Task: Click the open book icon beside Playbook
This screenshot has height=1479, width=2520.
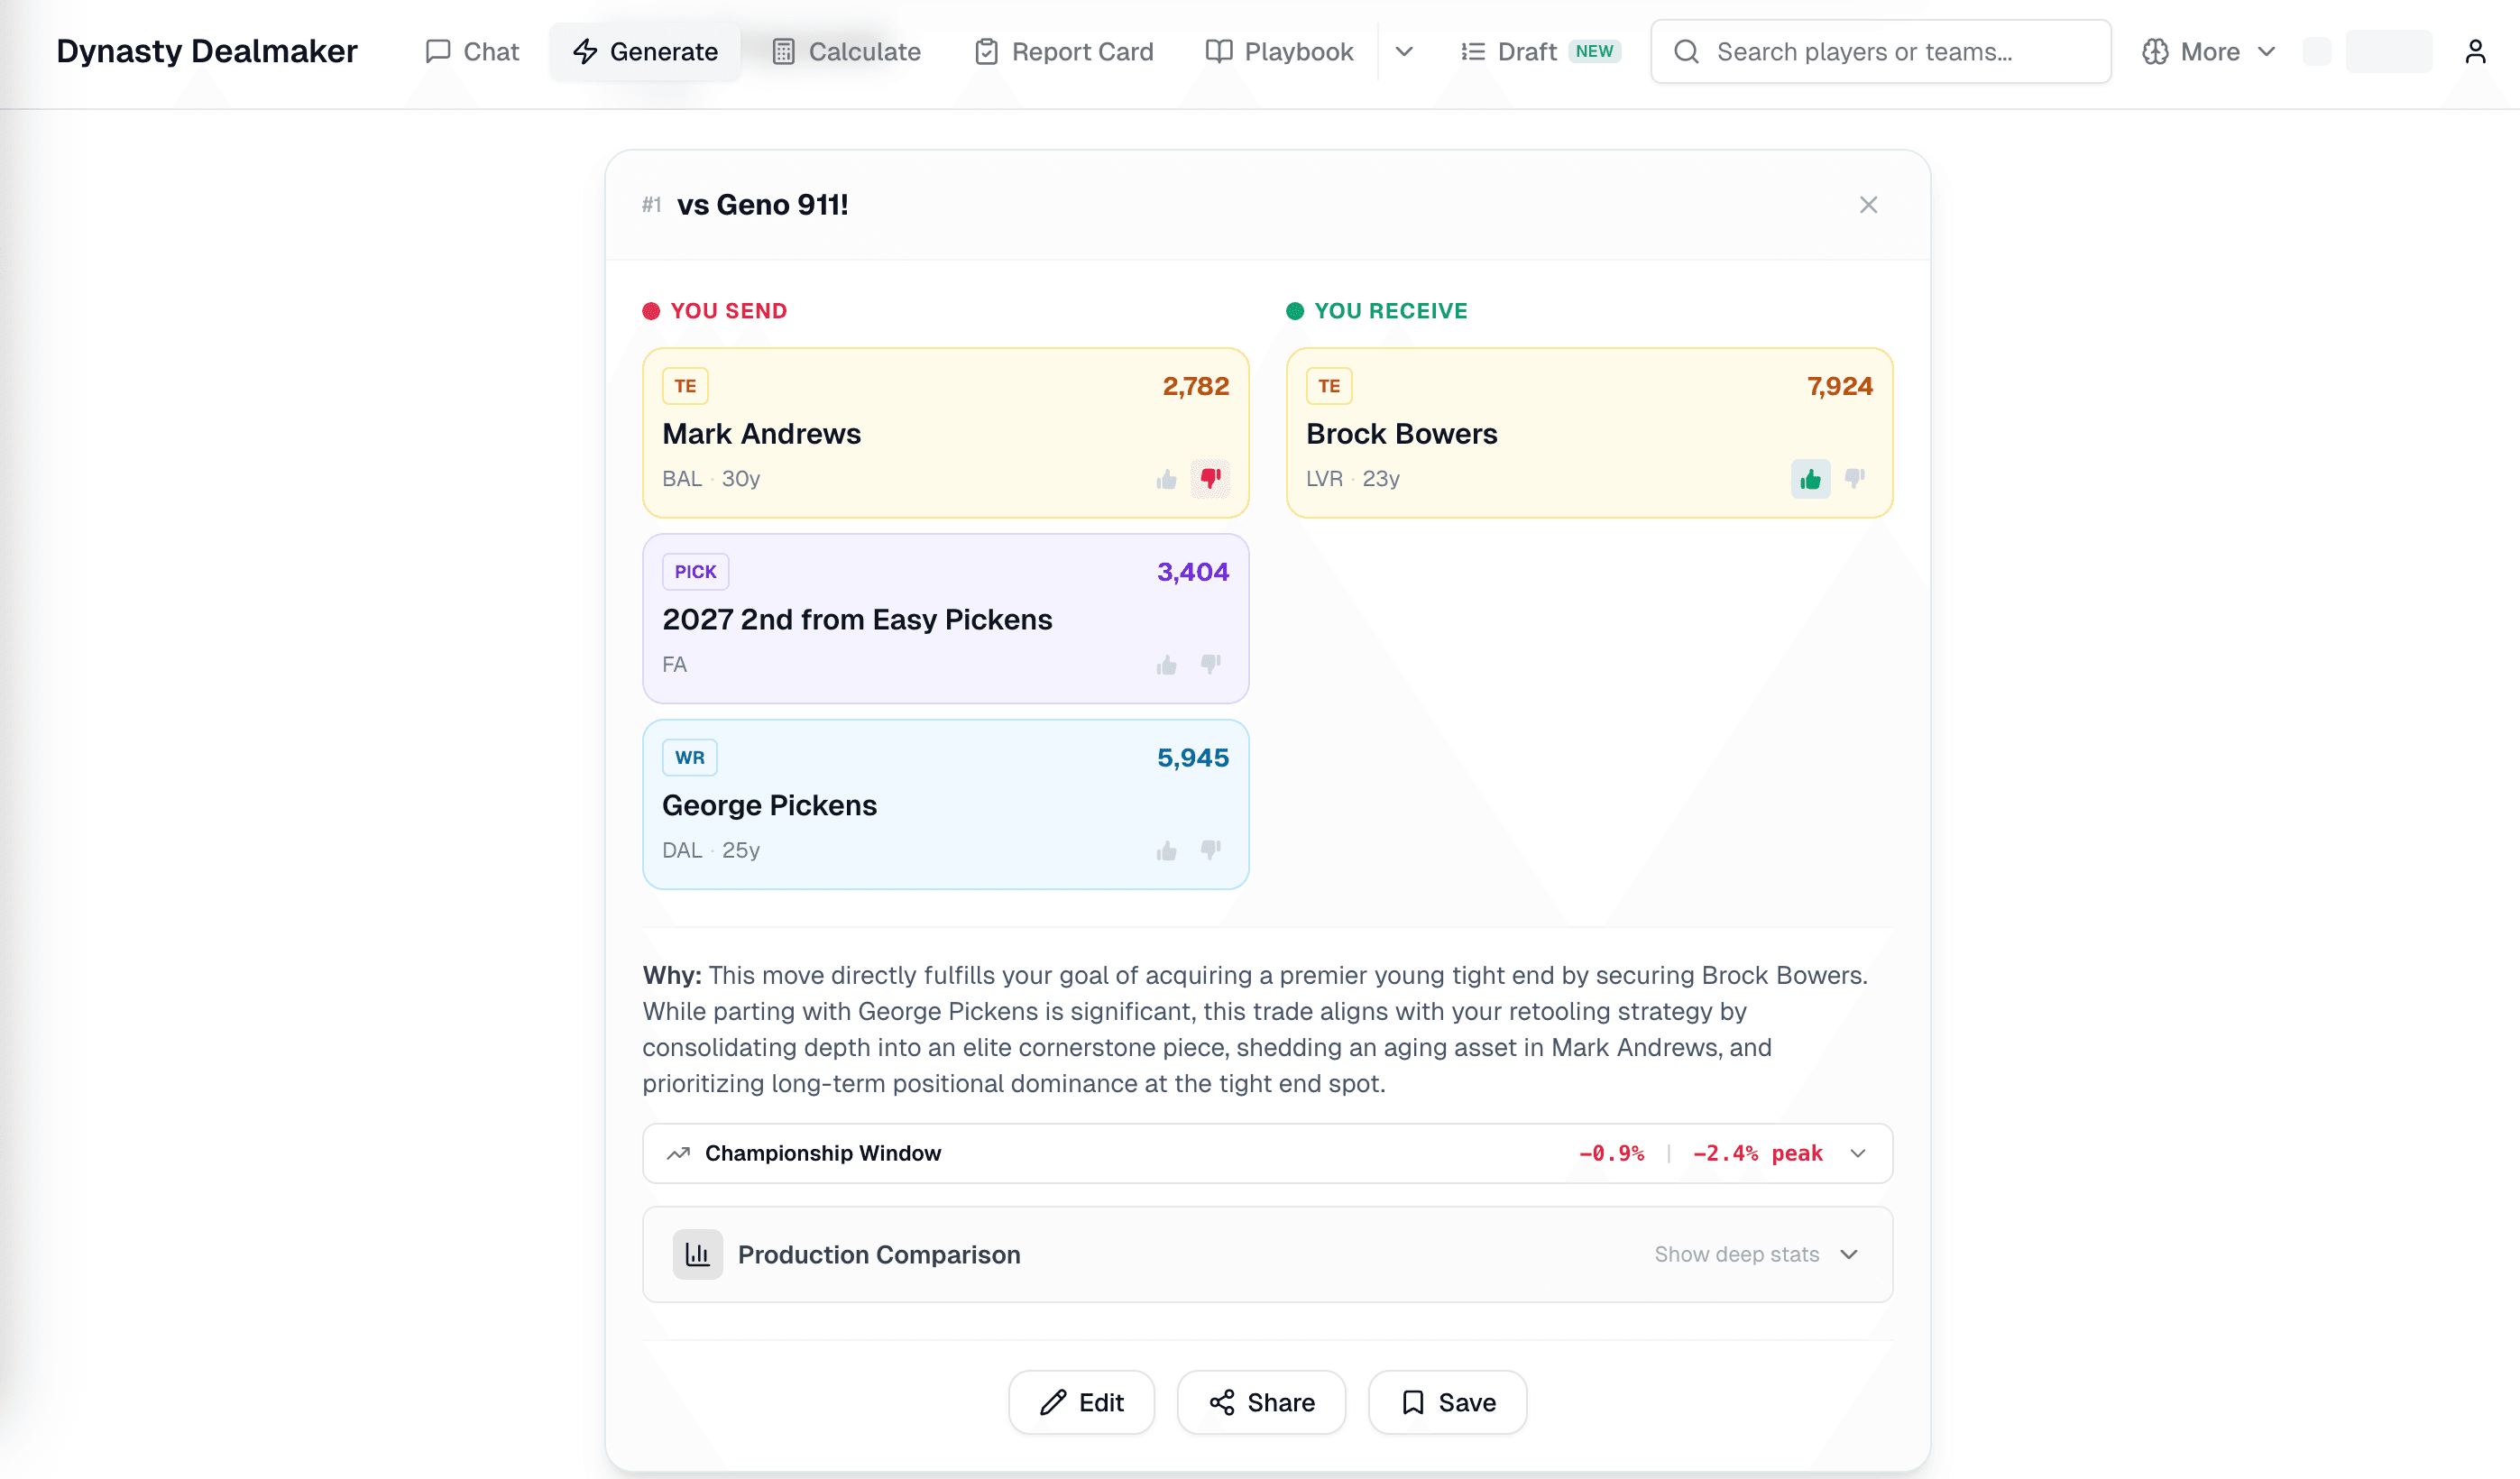Action: coord(1218,51)
